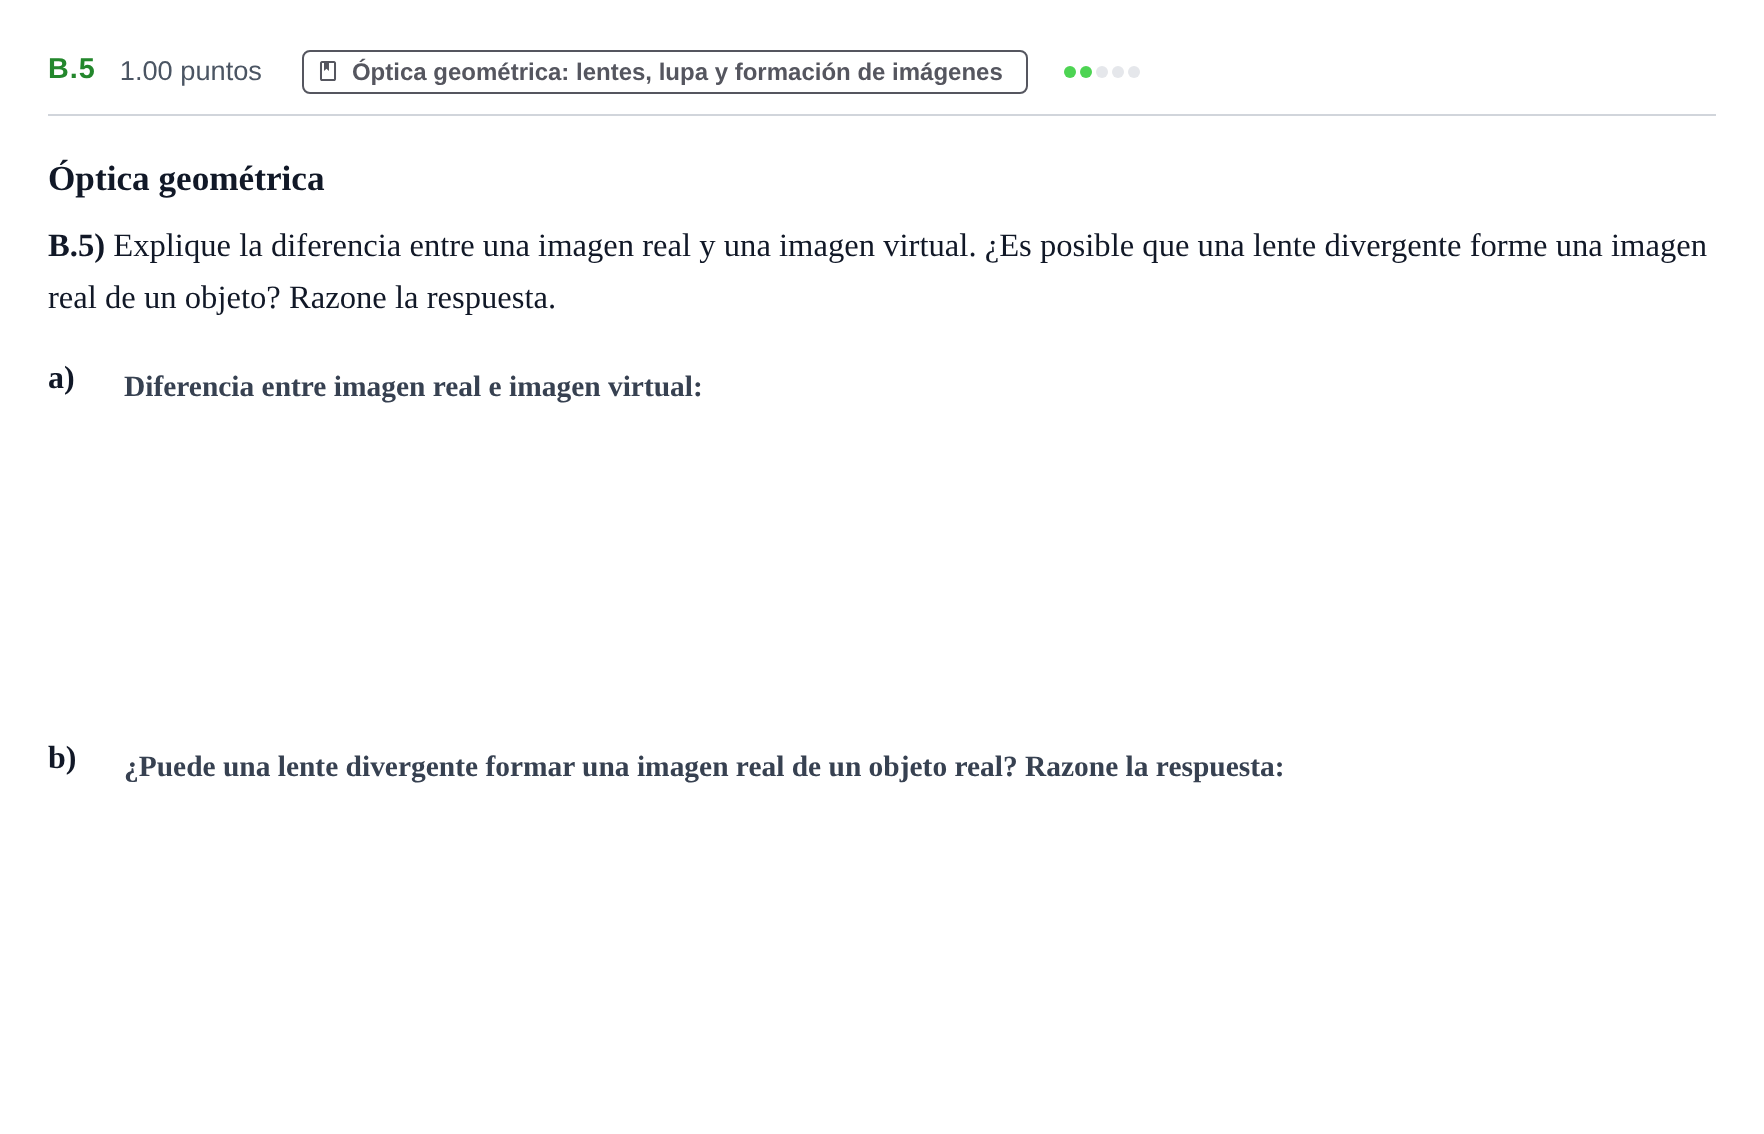
Task: Click the Óptica geométrica heading
Action: (186, 179)
